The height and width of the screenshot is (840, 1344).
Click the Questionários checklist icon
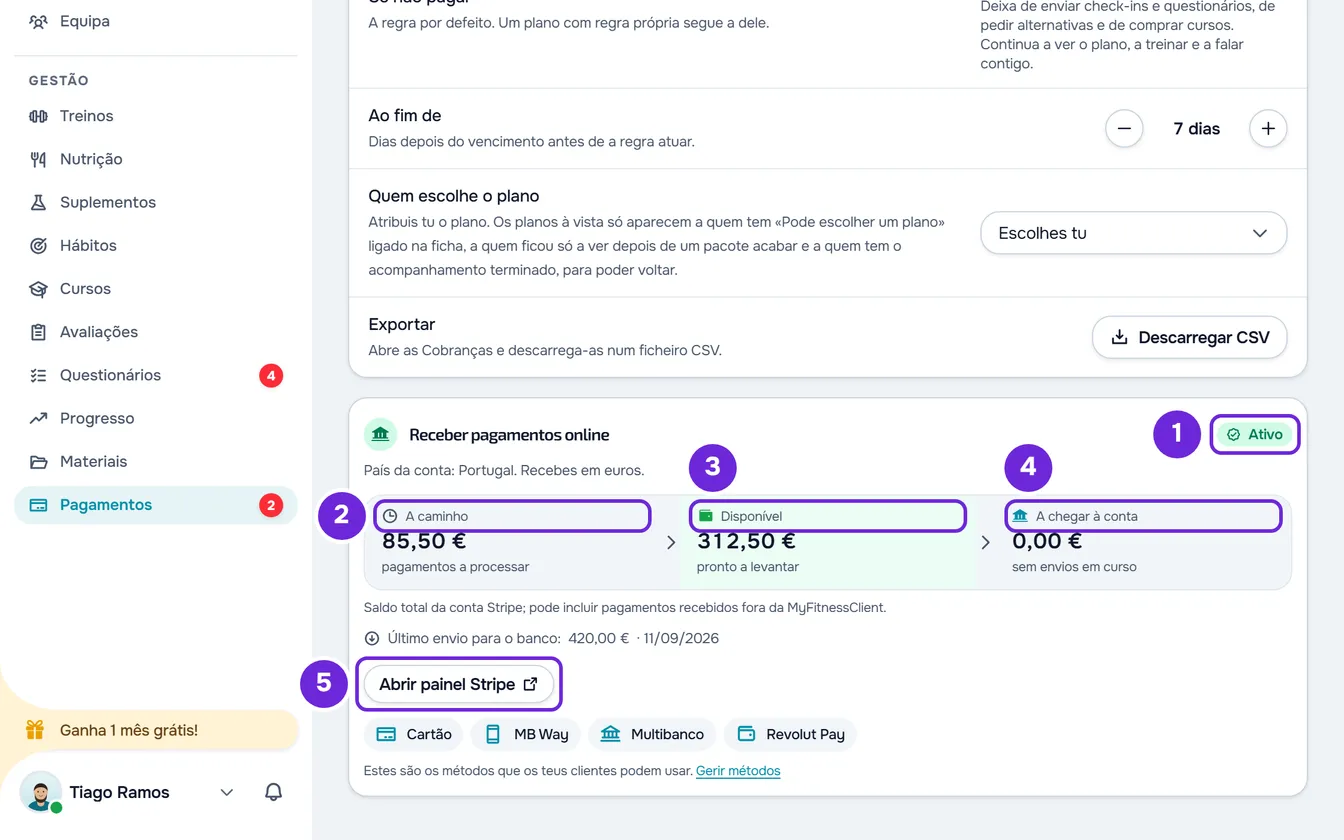[38, 375]
